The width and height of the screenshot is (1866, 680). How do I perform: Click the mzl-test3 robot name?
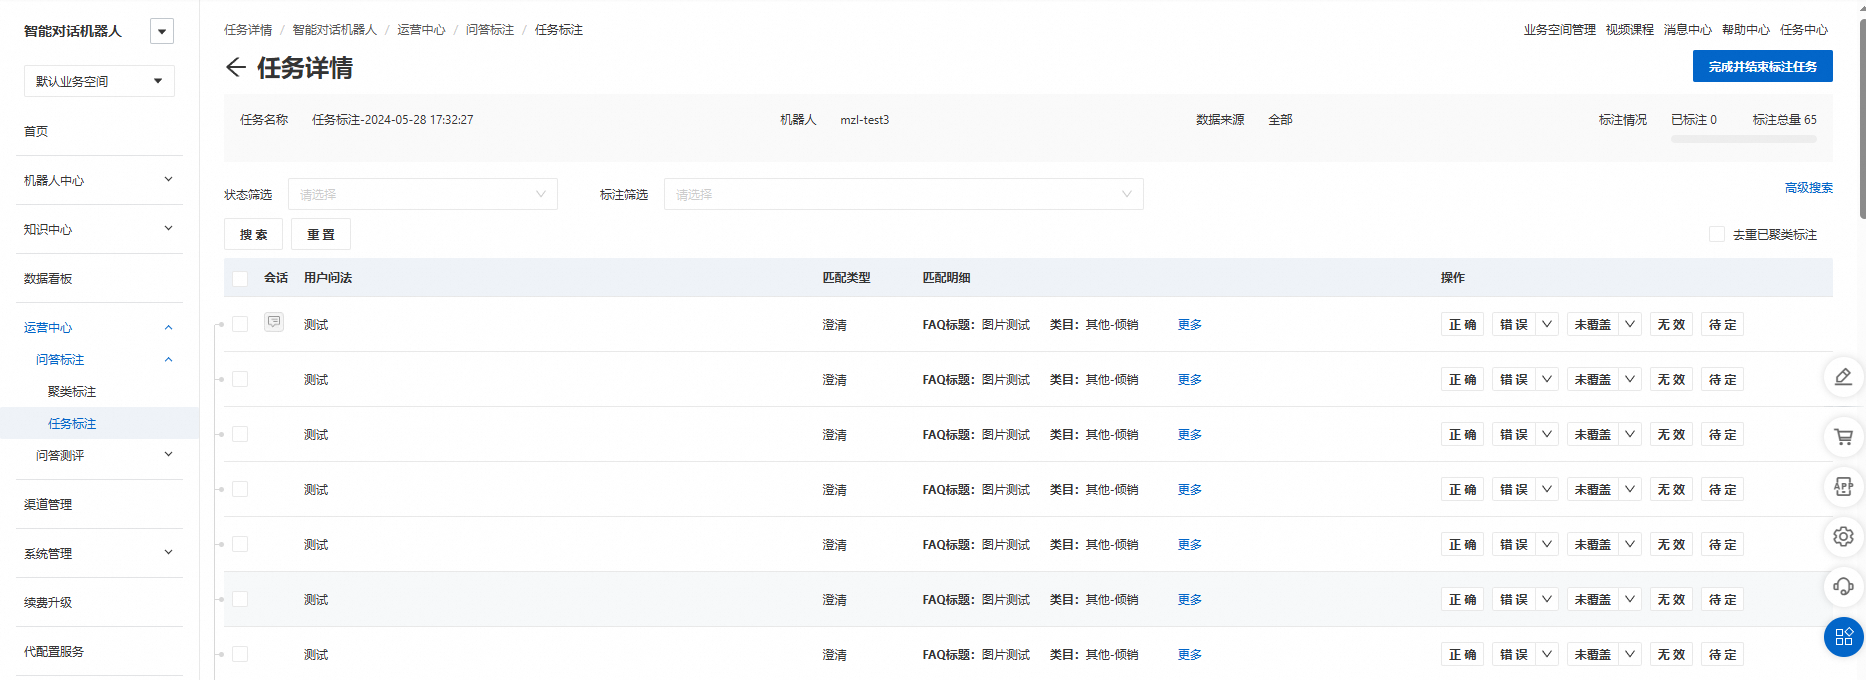point(865,119)
